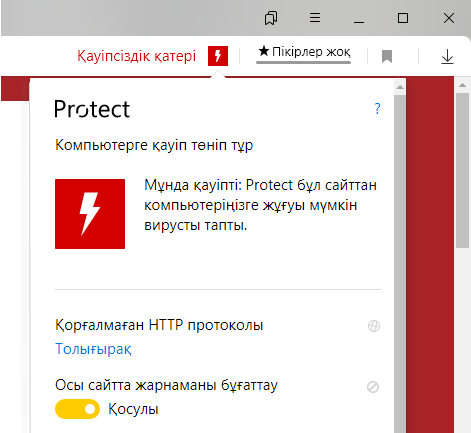Click the globe icon beside HTTP protocol line
This screenshot has width=471, height=433.
click(374, 326)
